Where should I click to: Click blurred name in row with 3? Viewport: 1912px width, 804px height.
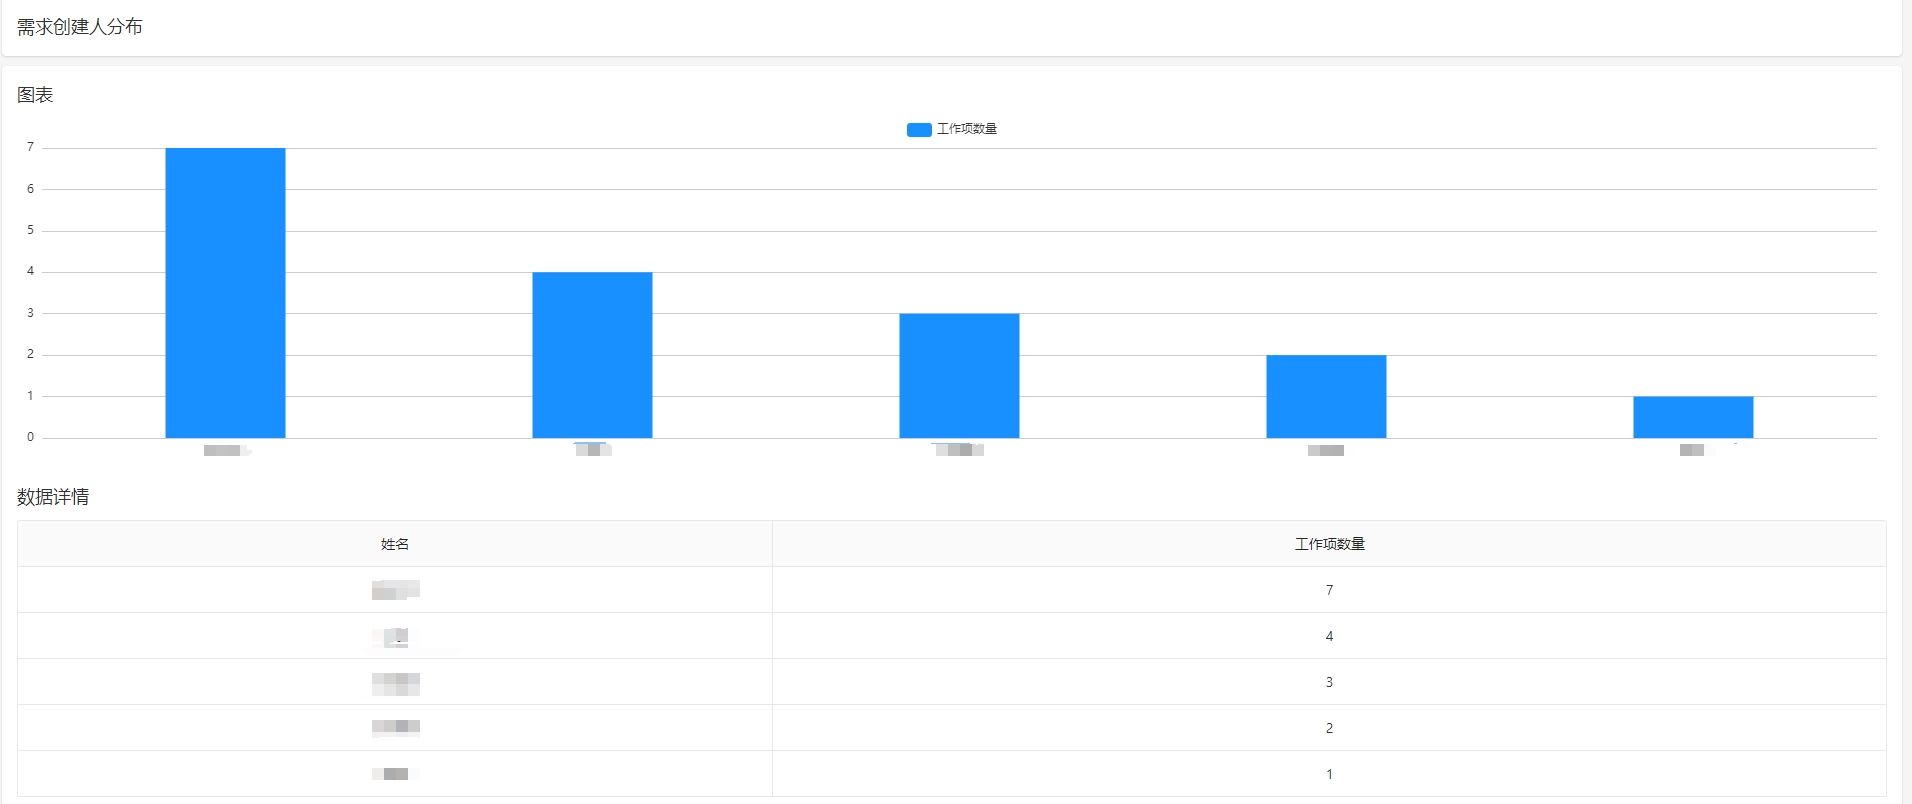(x=395, y=683)
